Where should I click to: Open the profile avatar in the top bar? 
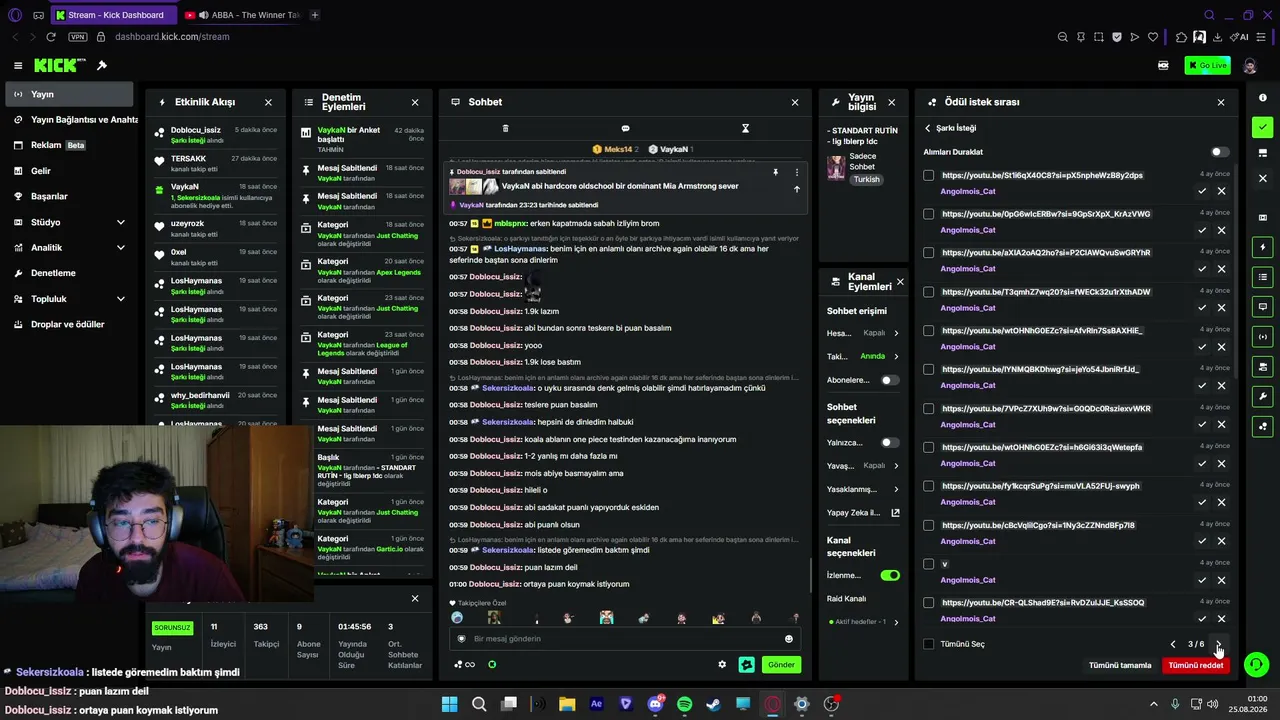pos(1249,65)
